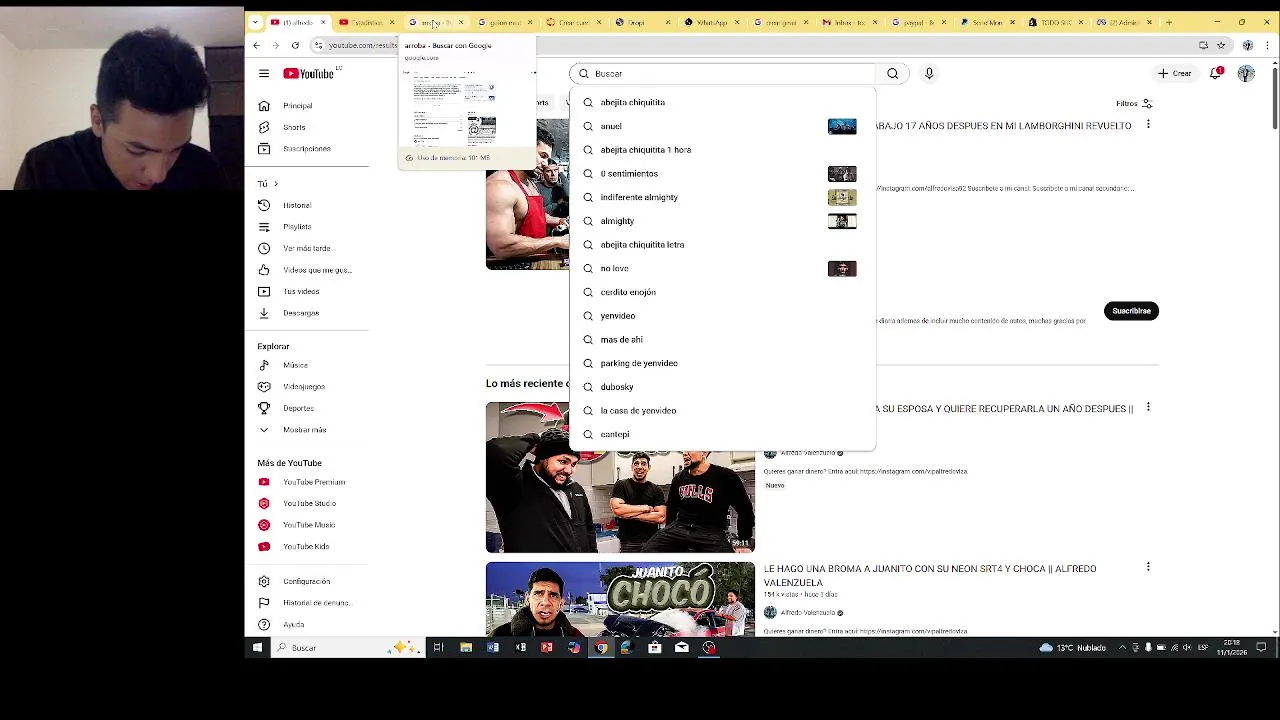
Task: Click the Suscribirse button
Action: pos(1132,311)
